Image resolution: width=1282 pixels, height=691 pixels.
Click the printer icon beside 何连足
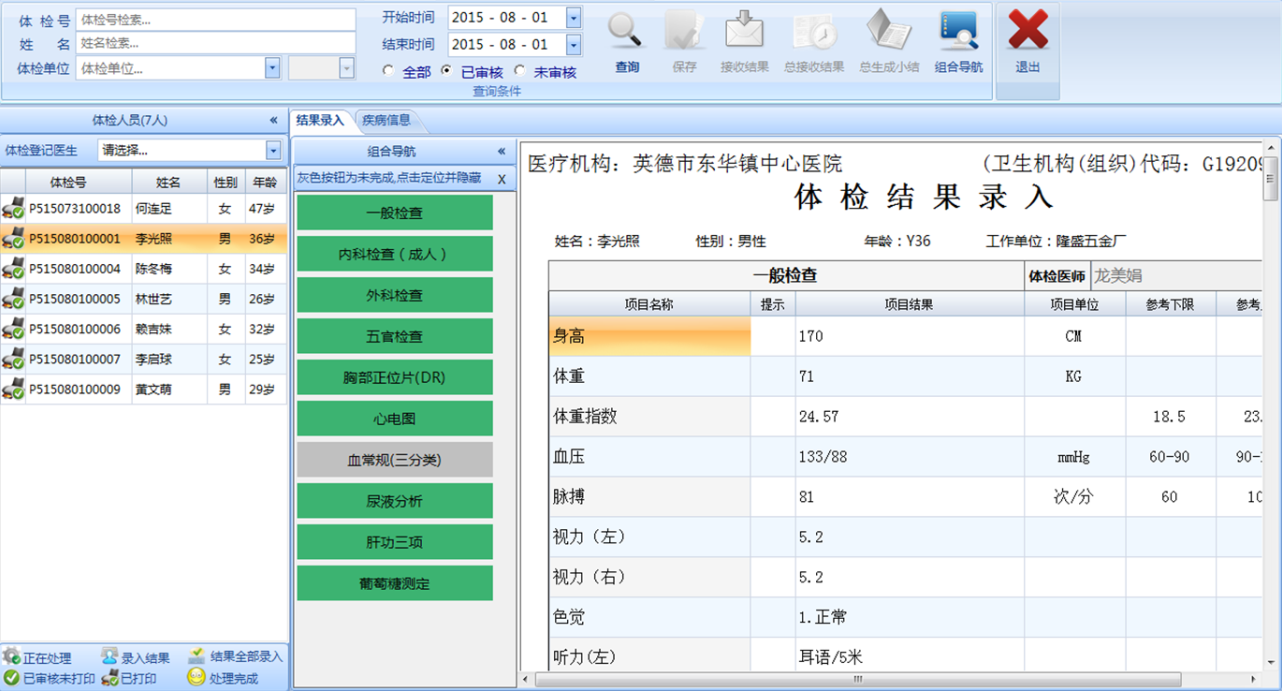[13, 209]
